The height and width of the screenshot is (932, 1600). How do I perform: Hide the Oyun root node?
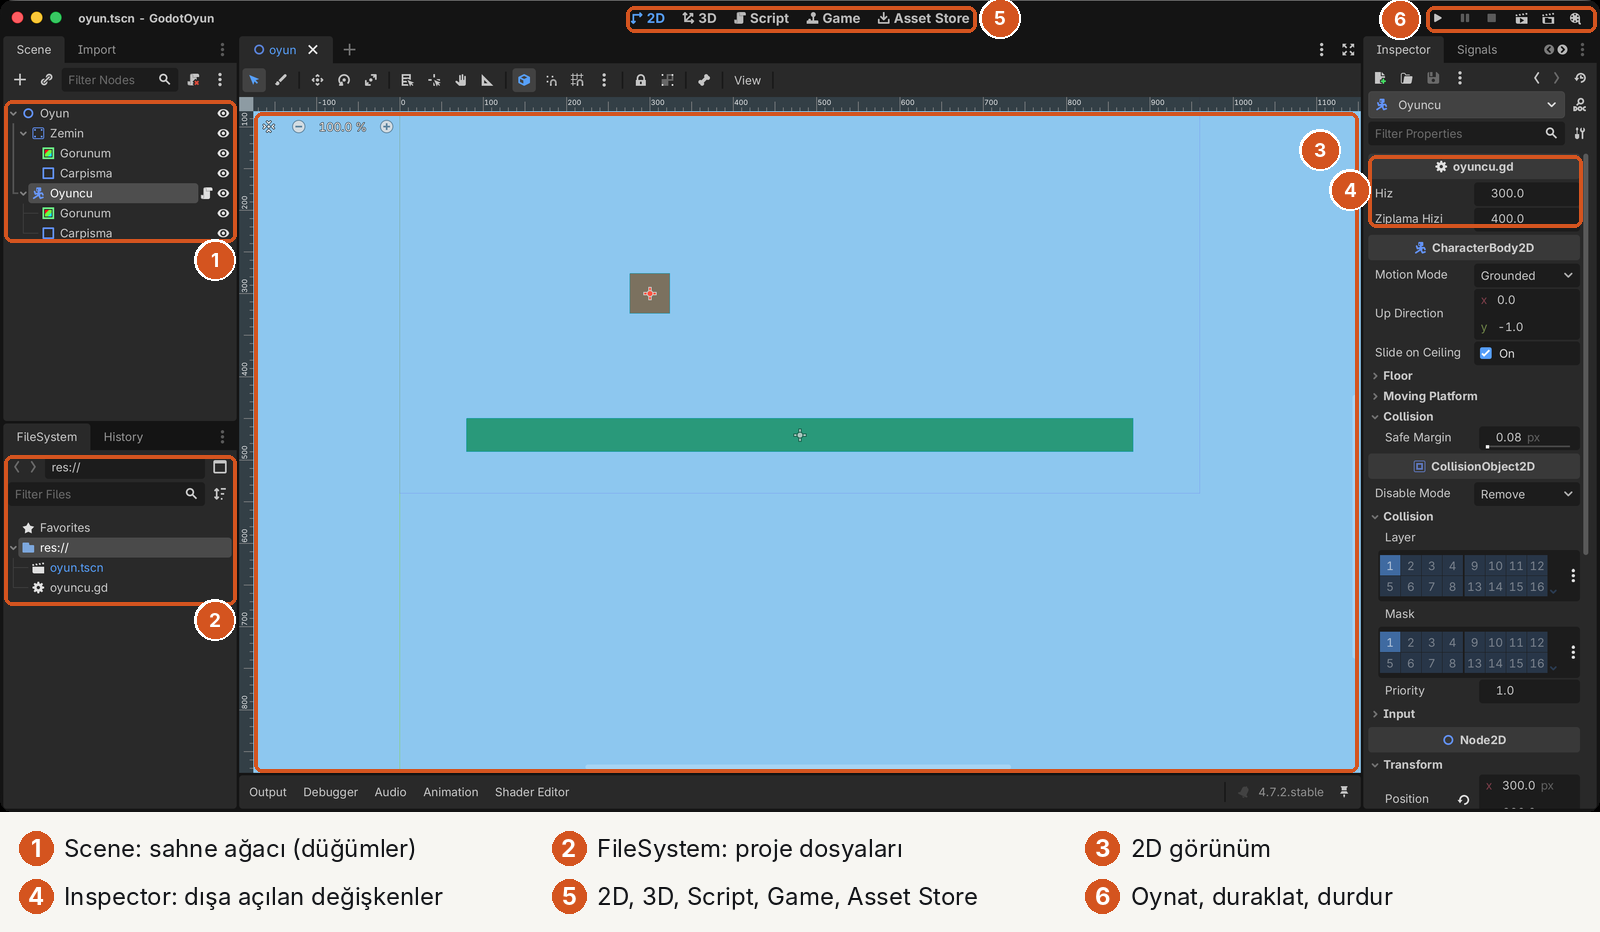point(223,113)
